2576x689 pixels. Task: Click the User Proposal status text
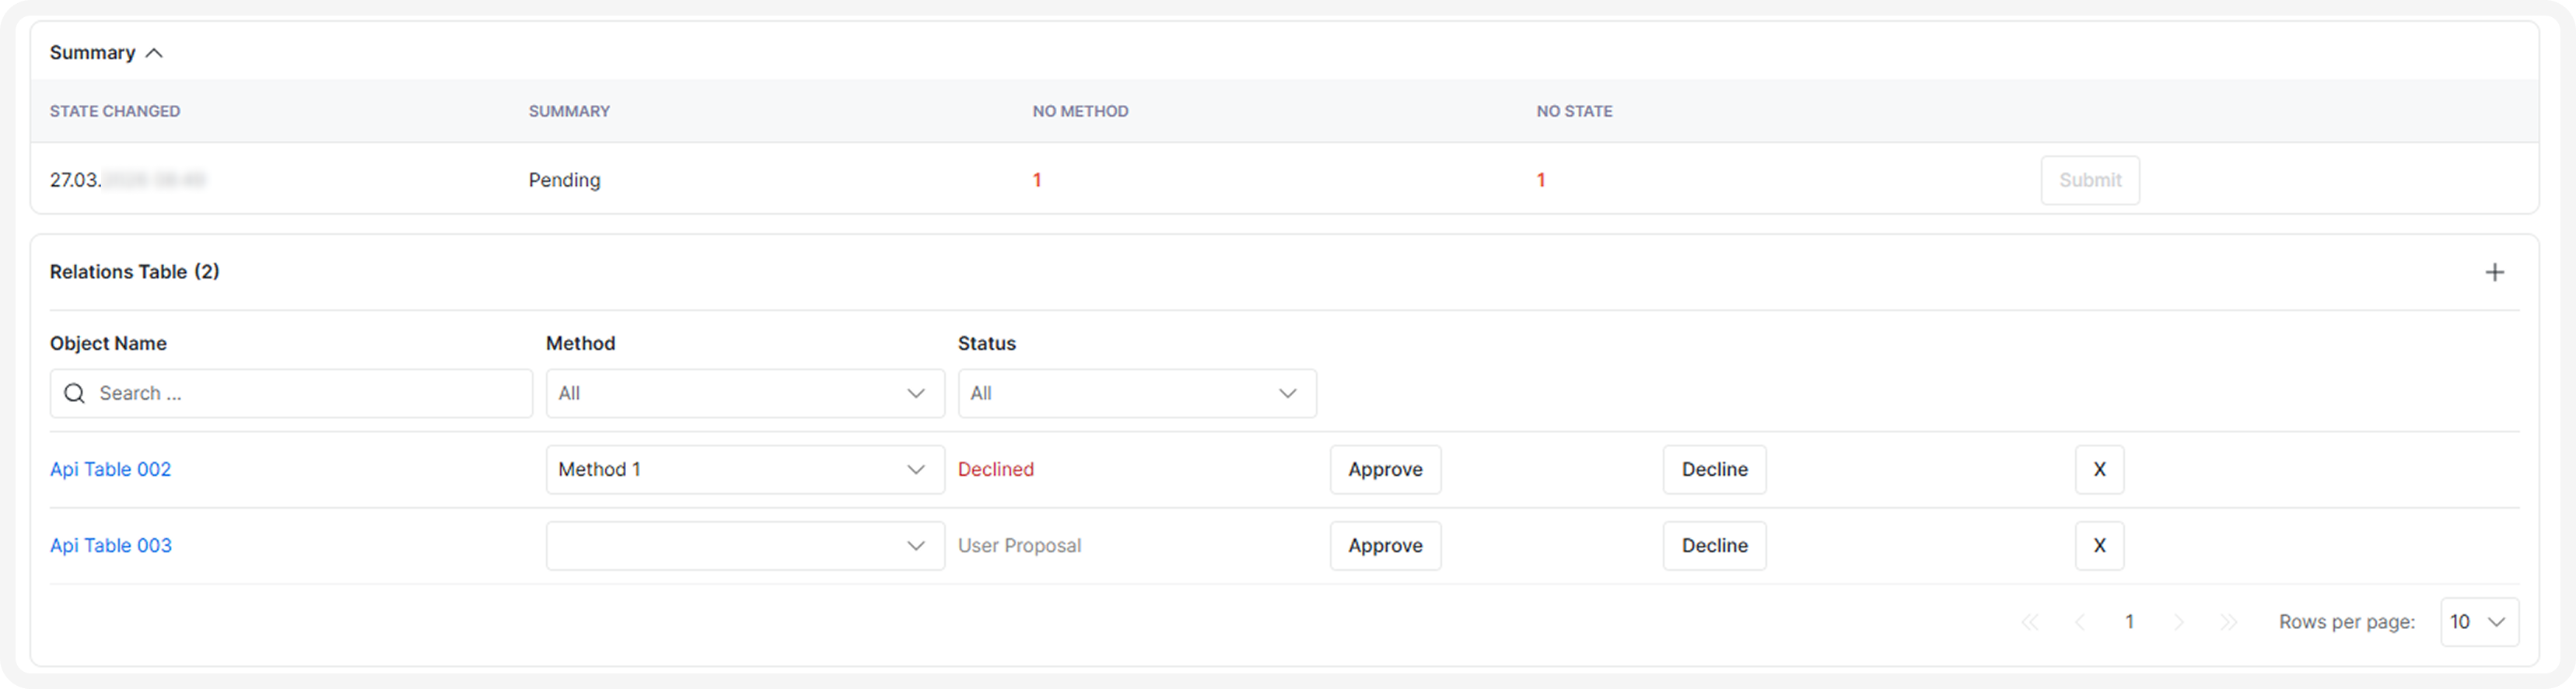click(1019, 545)
